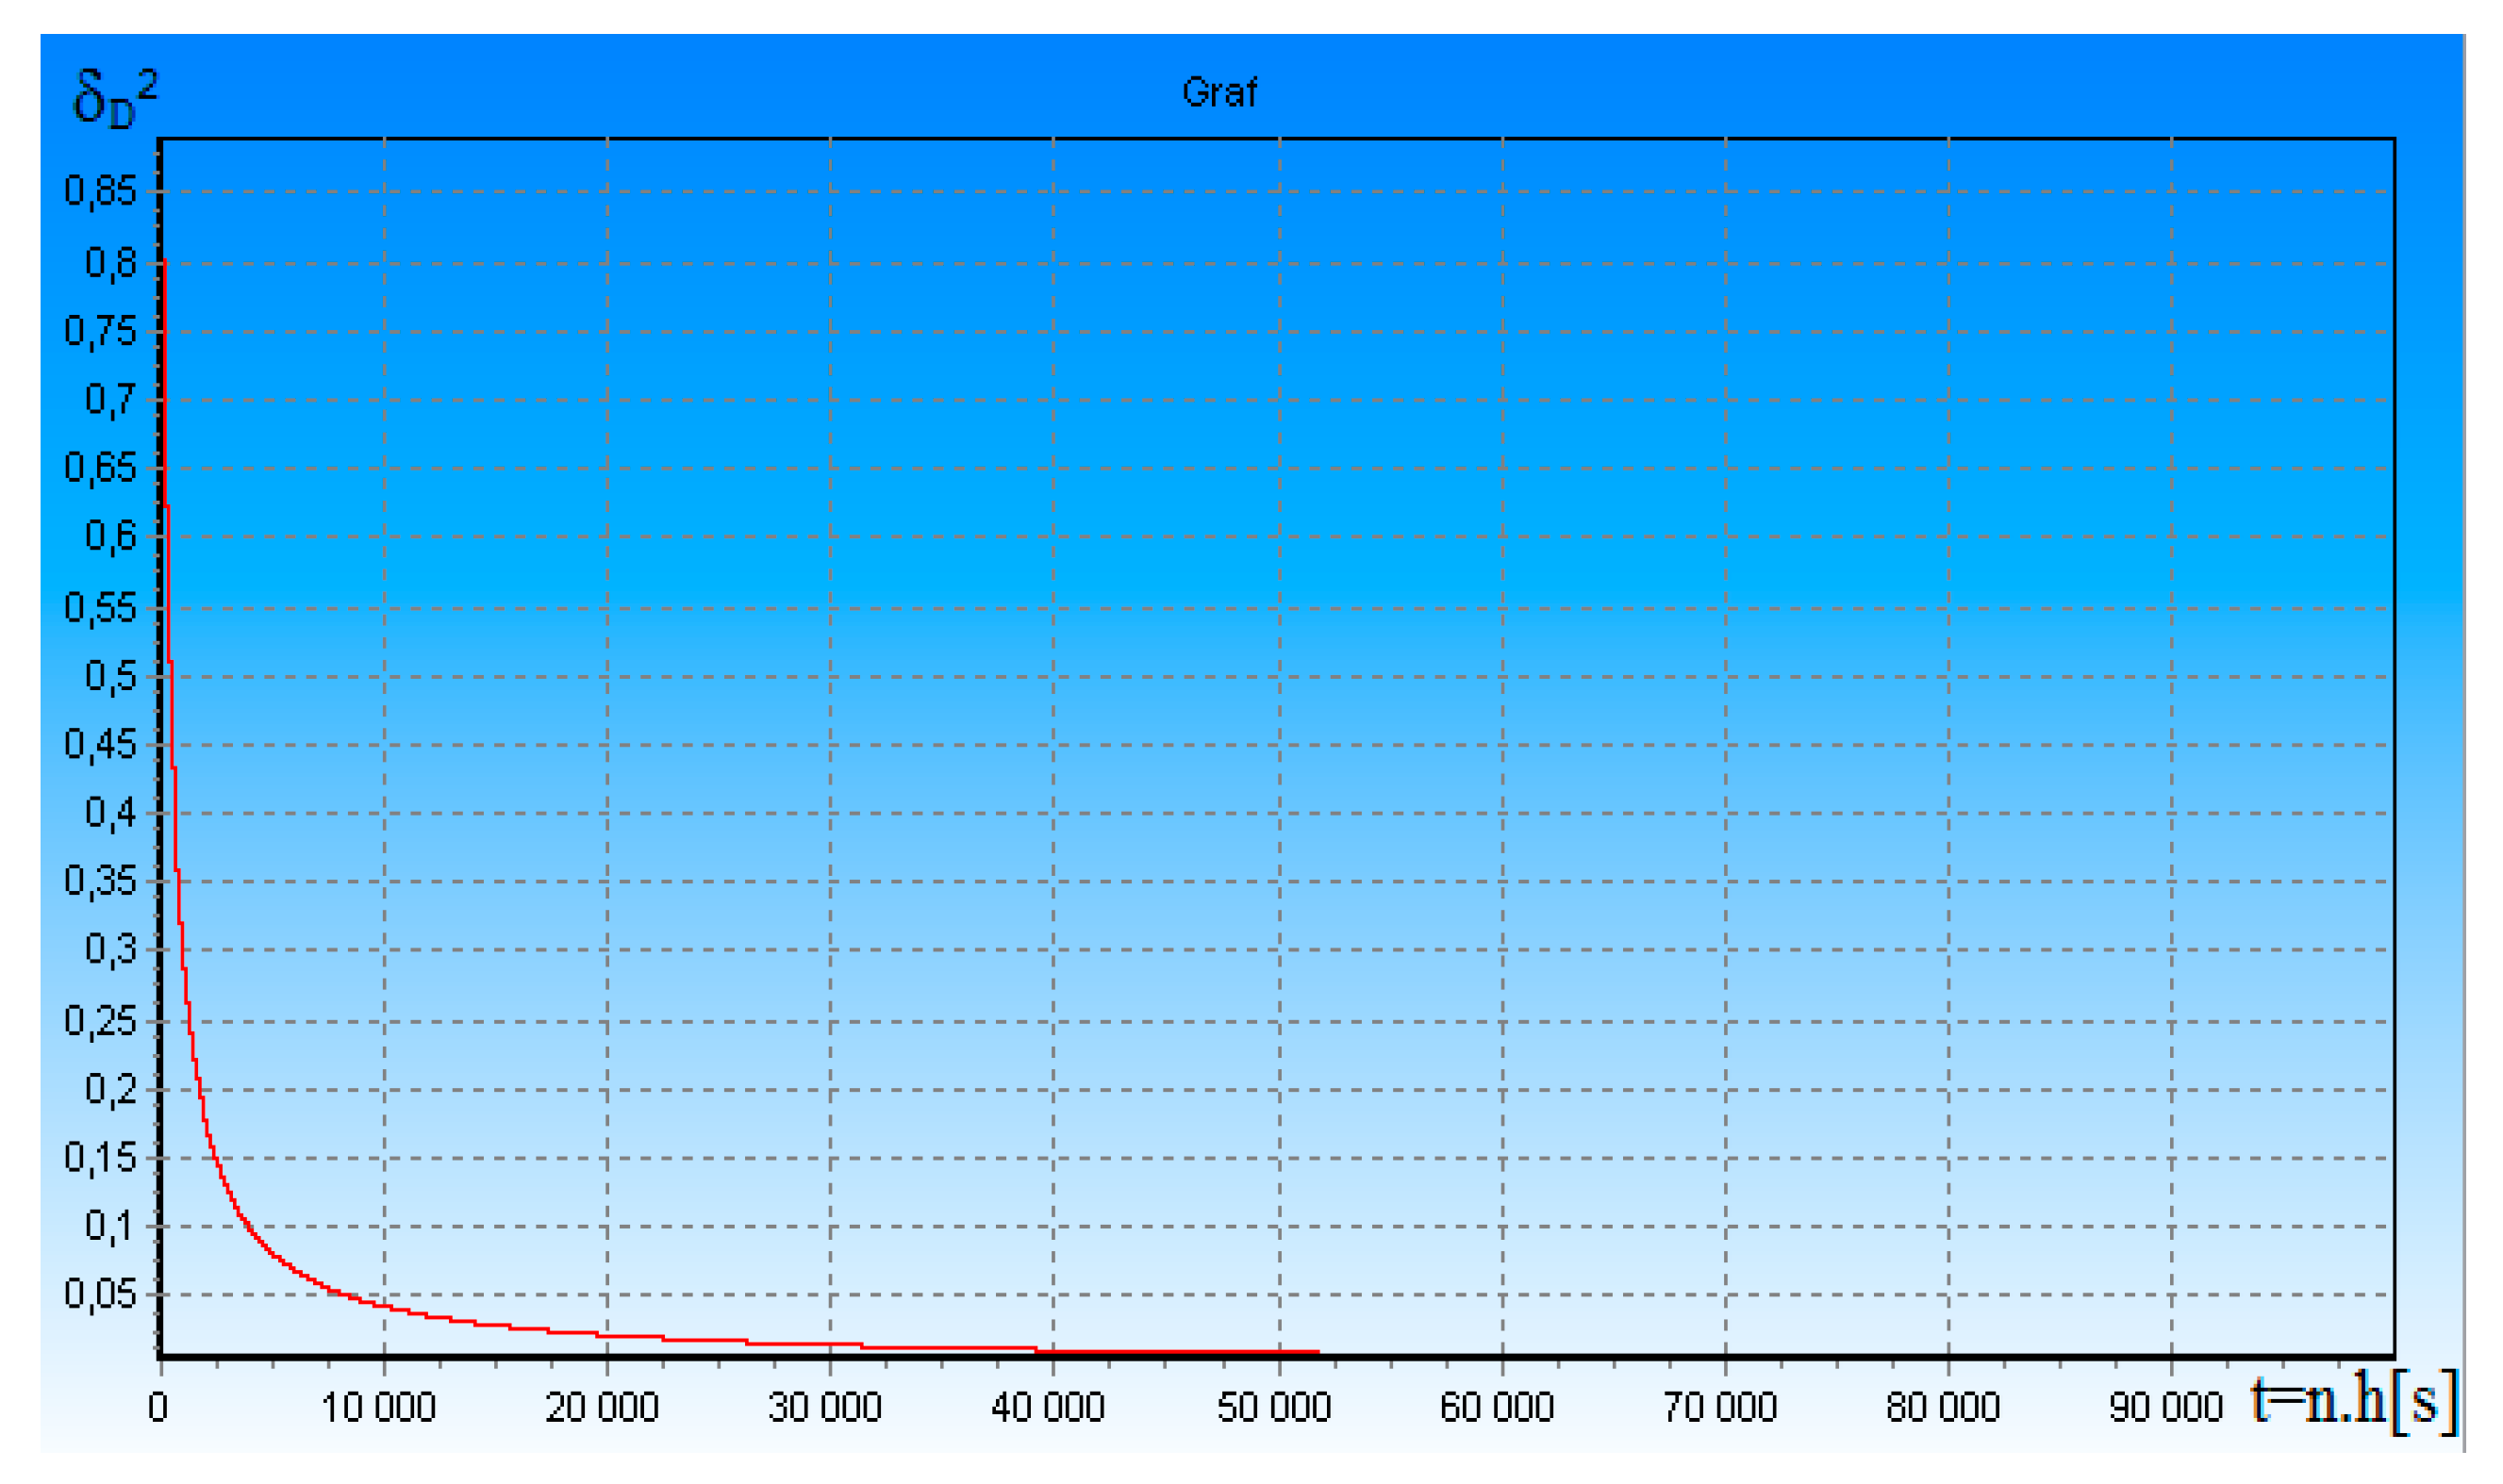This screenshot has height=1484, width=2503.
Task: Click the 40 000 x-axis tick label
Action: pyautogui.click(x=1048, y=1408)
